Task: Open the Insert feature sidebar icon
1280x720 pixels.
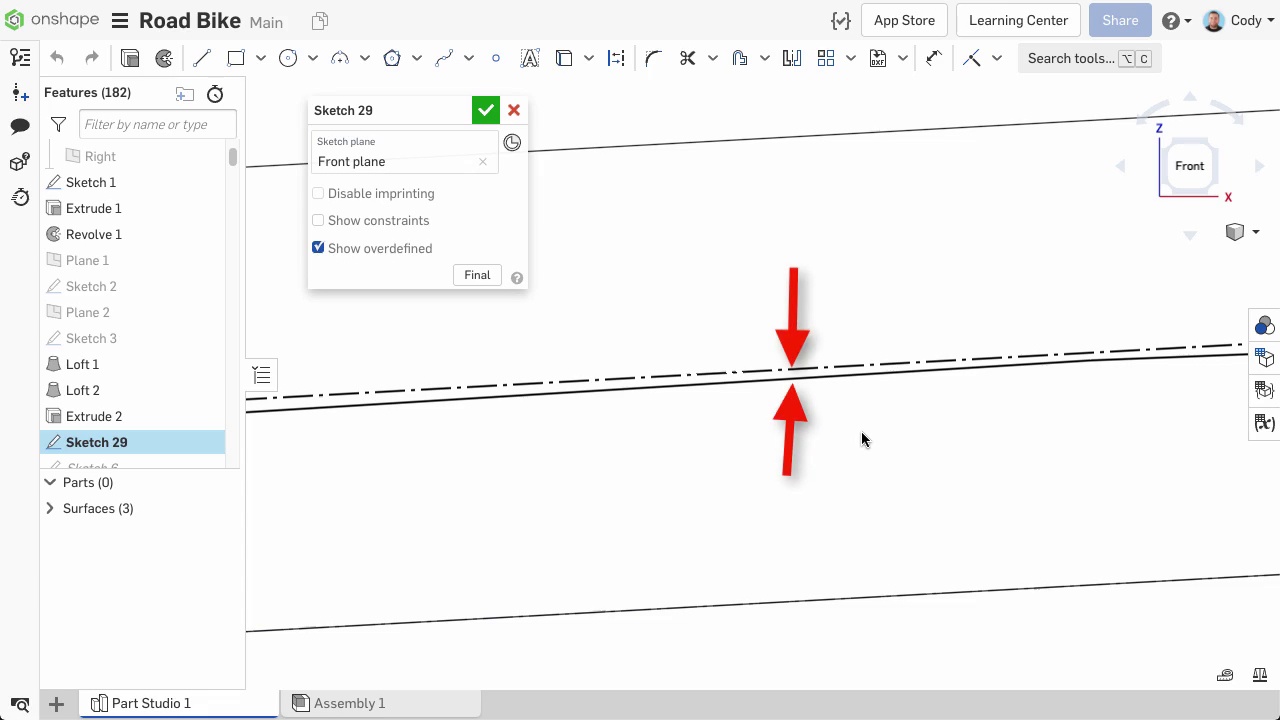Action: [x=19, y=93]
